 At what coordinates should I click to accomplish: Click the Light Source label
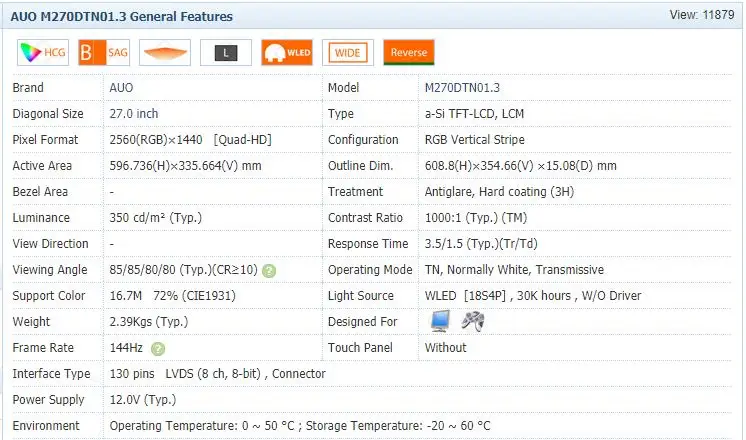[x=361, y=296]
